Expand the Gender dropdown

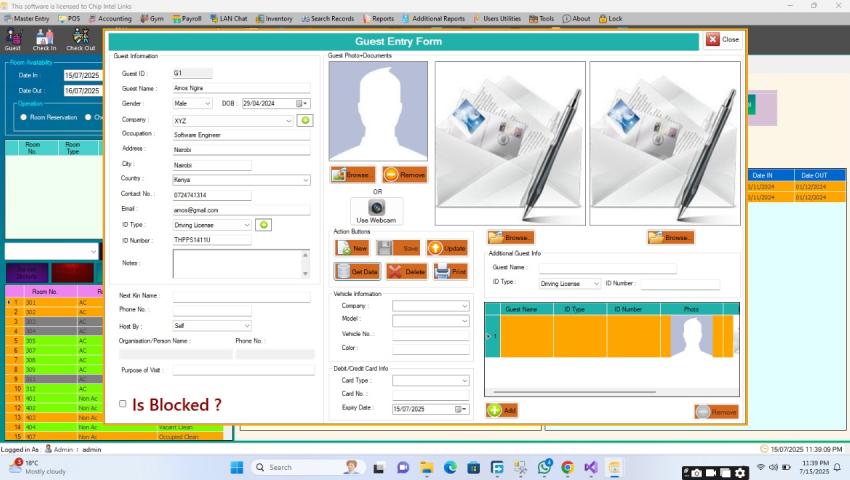pyautogui.click(x=207, y=103)
